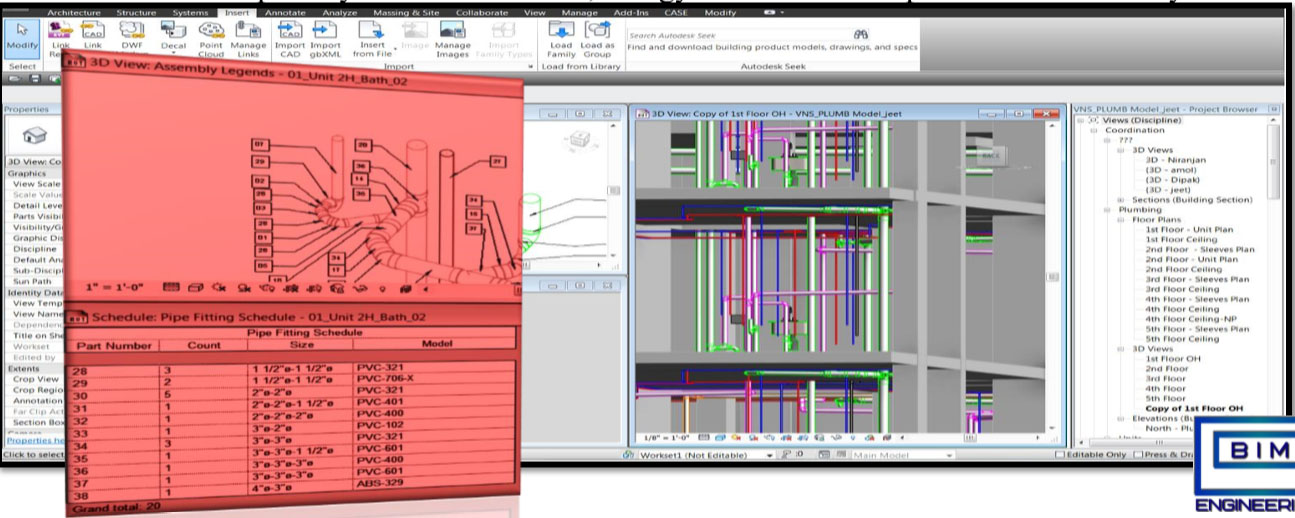This screenshot has width=1295, height=518.
Task: Open the Manage ribbon tab
Action: click(x=580, y=12)
